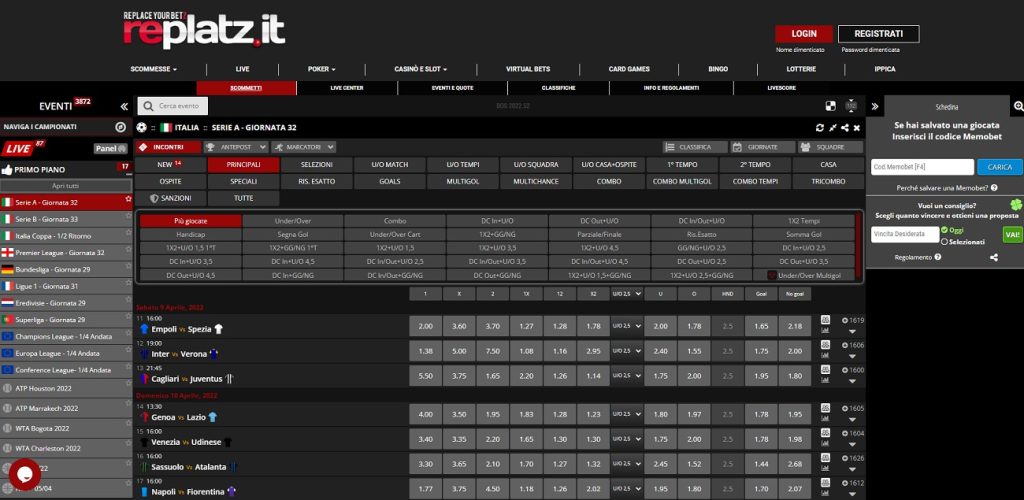Click the Carica button
The image size is (1024, 500).
pos(1000,167)
